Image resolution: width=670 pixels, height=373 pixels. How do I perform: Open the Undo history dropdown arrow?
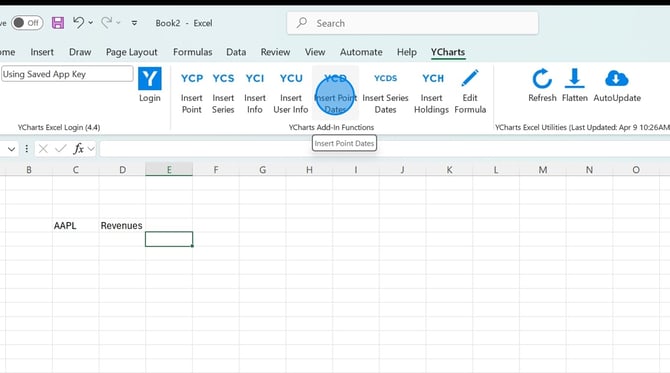pyautogui.click(x=91, y=23)
